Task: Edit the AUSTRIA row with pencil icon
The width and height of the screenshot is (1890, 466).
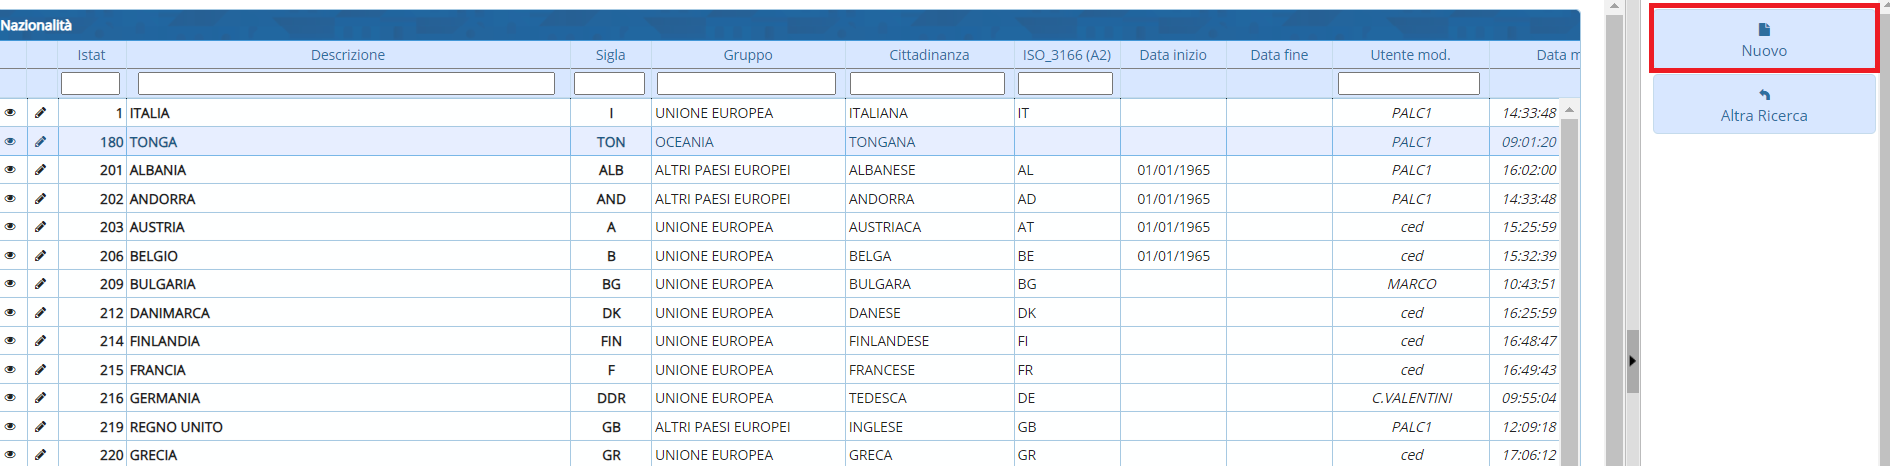Action: pyautogui.click(x=41, y=227)
